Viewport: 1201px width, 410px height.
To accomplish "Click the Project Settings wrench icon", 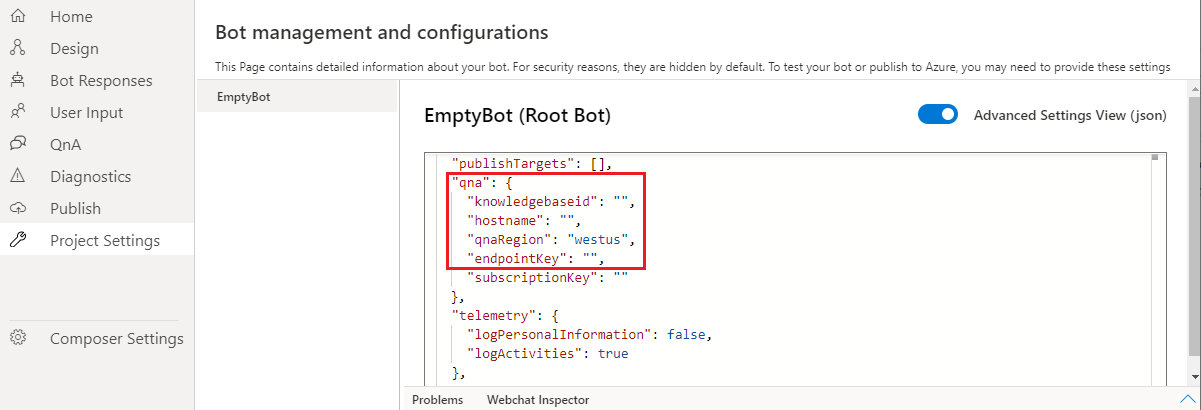I will coord(17,240).
